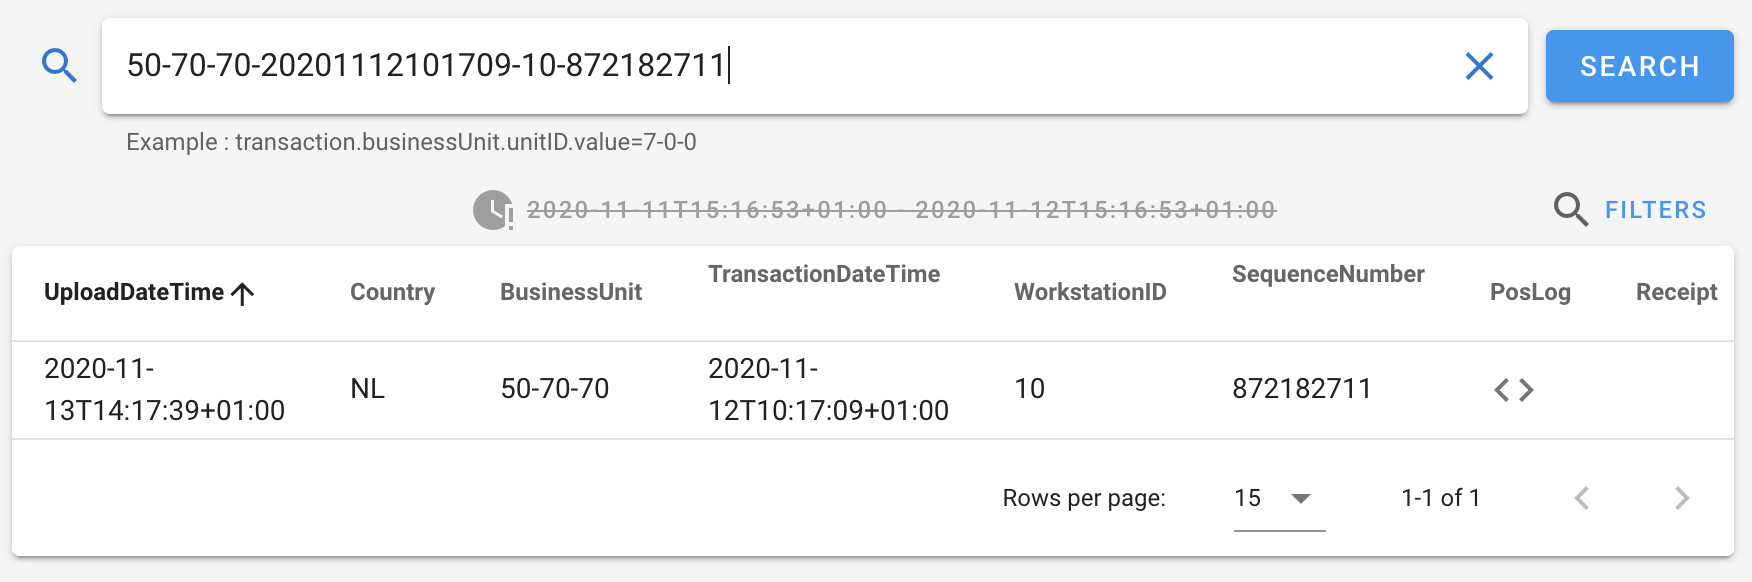
Task: Select the SequenceNumber column header
Action: pos(1327,274)
